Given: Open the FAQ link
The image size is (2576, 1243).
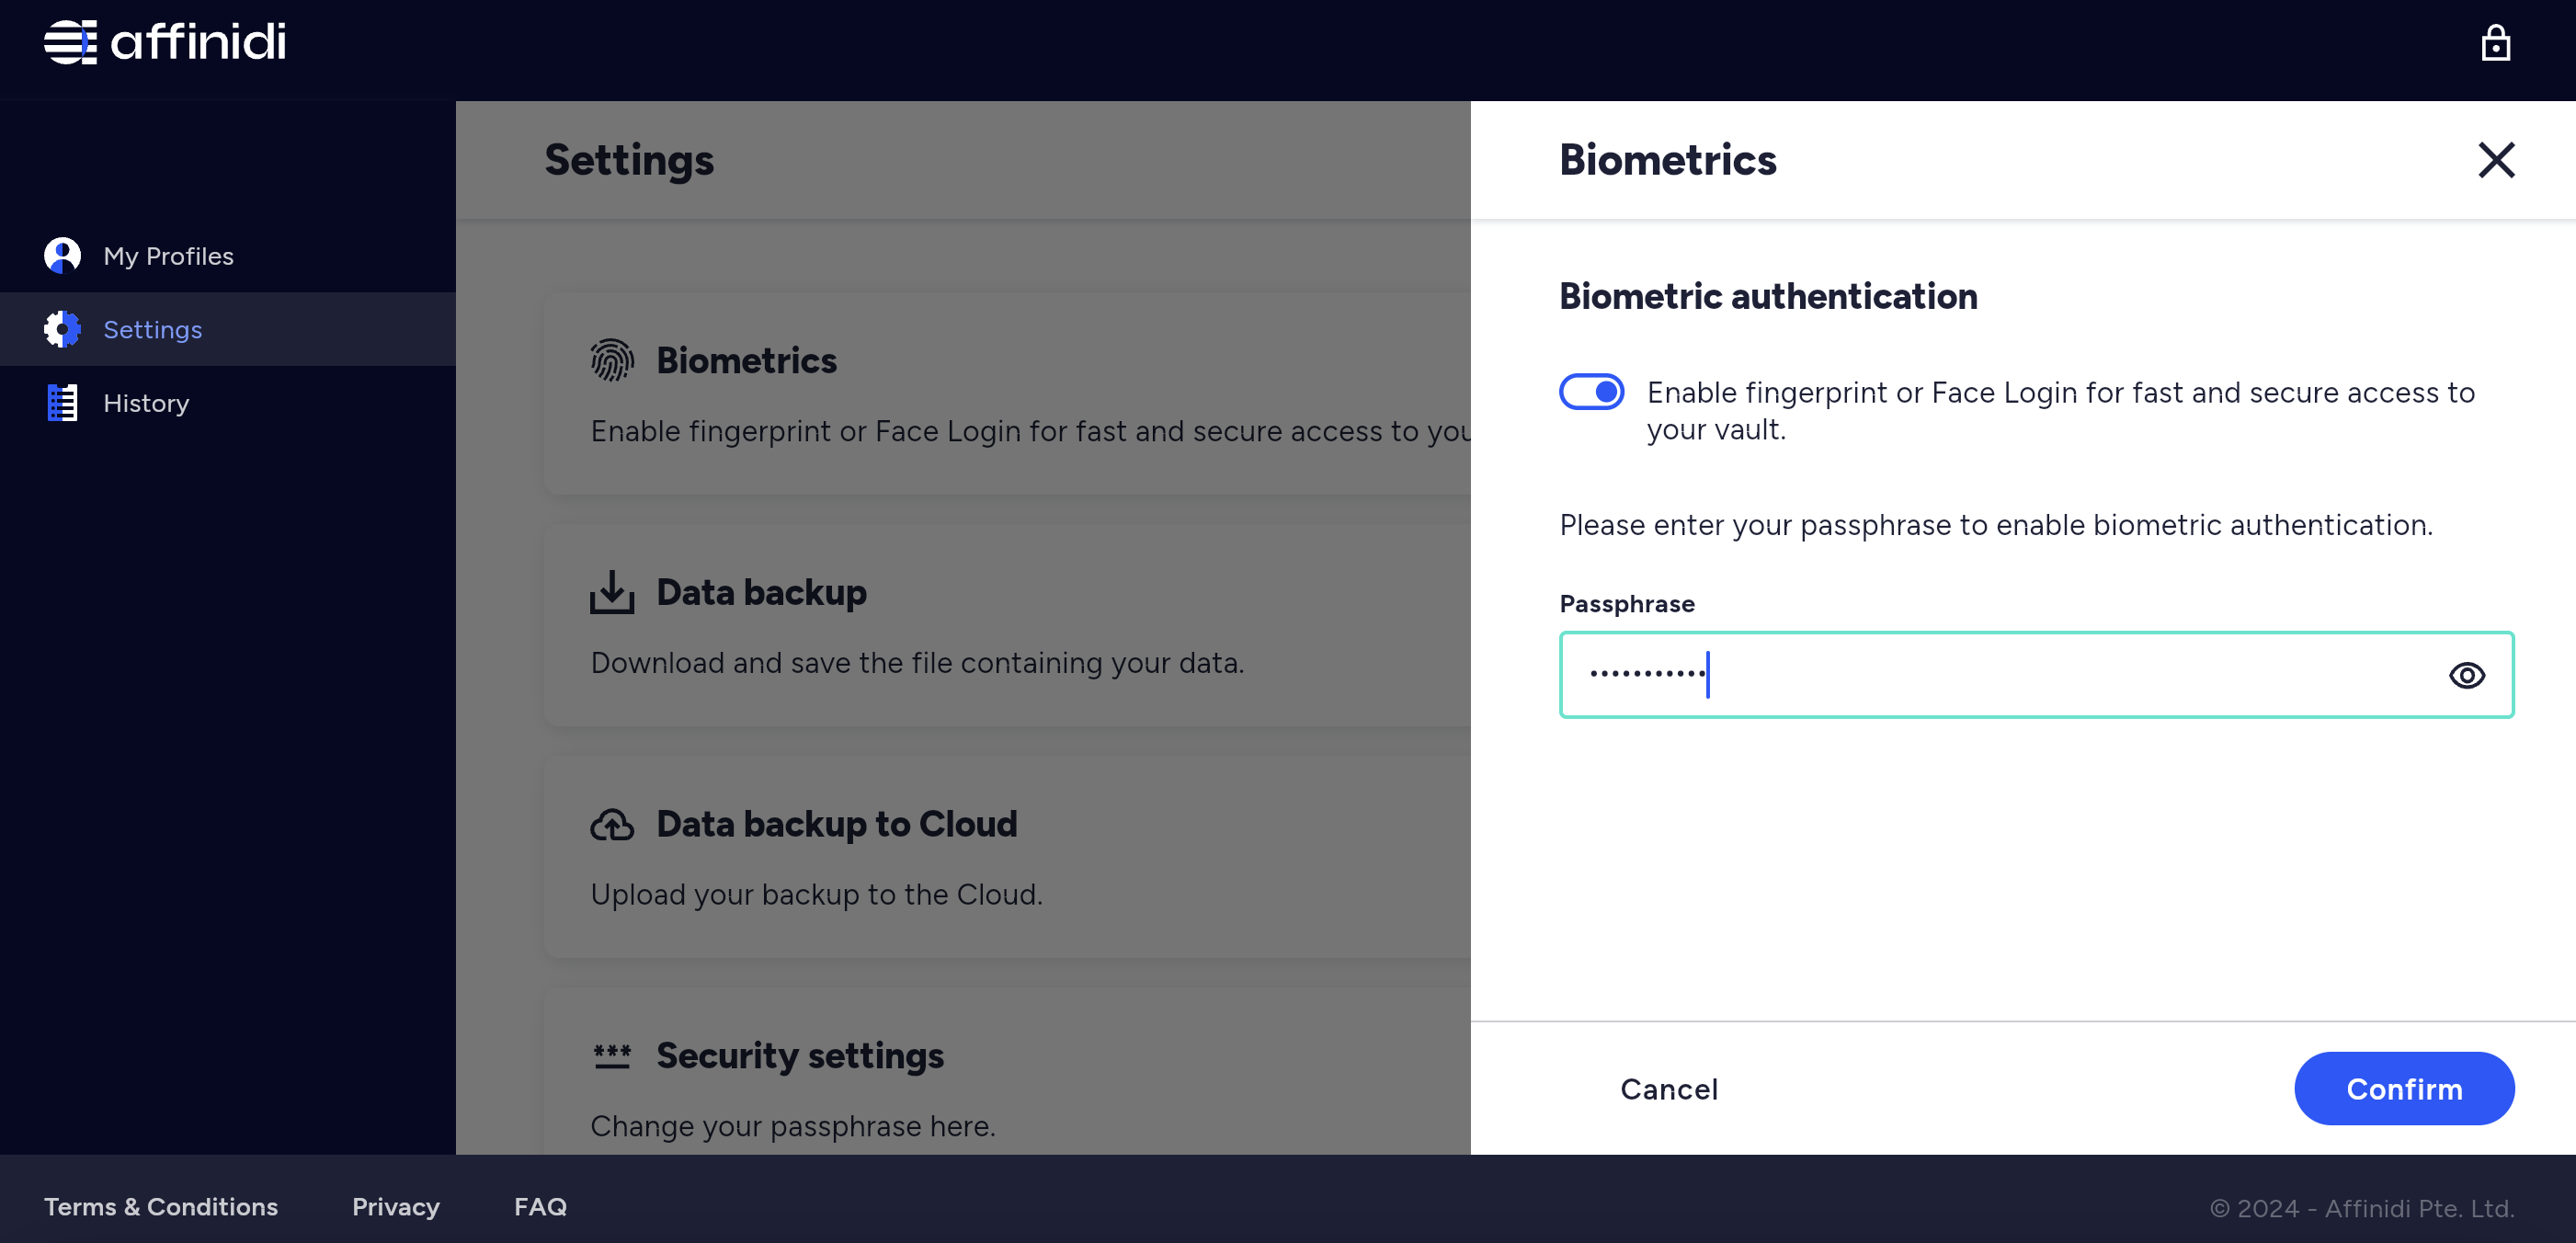Looking at the screenshot, I should coord(541,1205).
